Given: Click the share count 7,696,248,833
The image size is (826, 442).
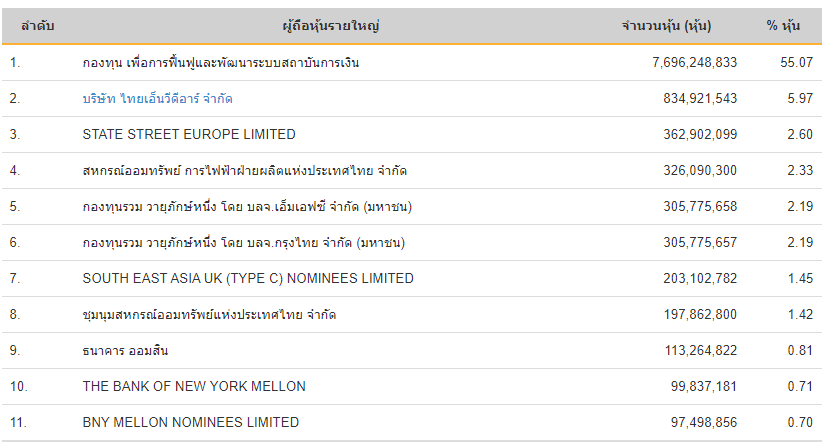Looking at the screenshot, I should click(x=695, y=63).
